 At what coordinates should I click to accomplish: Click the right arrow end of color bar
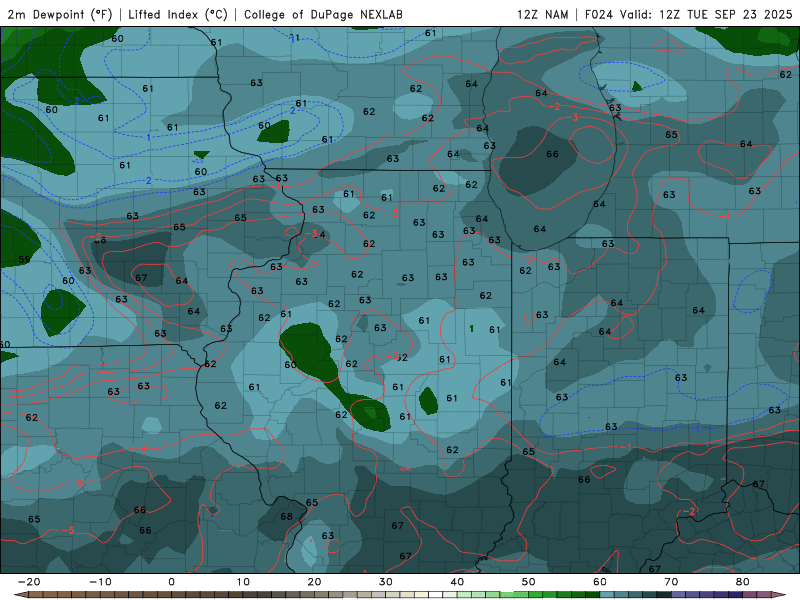(779, 595)
